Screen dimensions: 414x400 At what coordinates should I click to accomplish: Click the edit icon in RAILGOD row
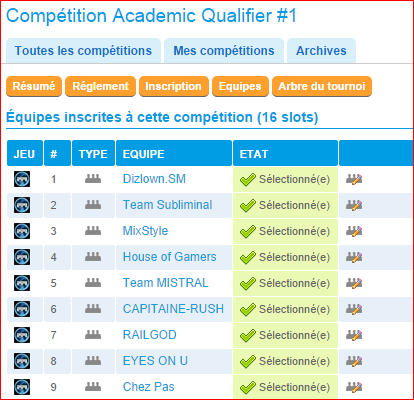pos(354,335)
